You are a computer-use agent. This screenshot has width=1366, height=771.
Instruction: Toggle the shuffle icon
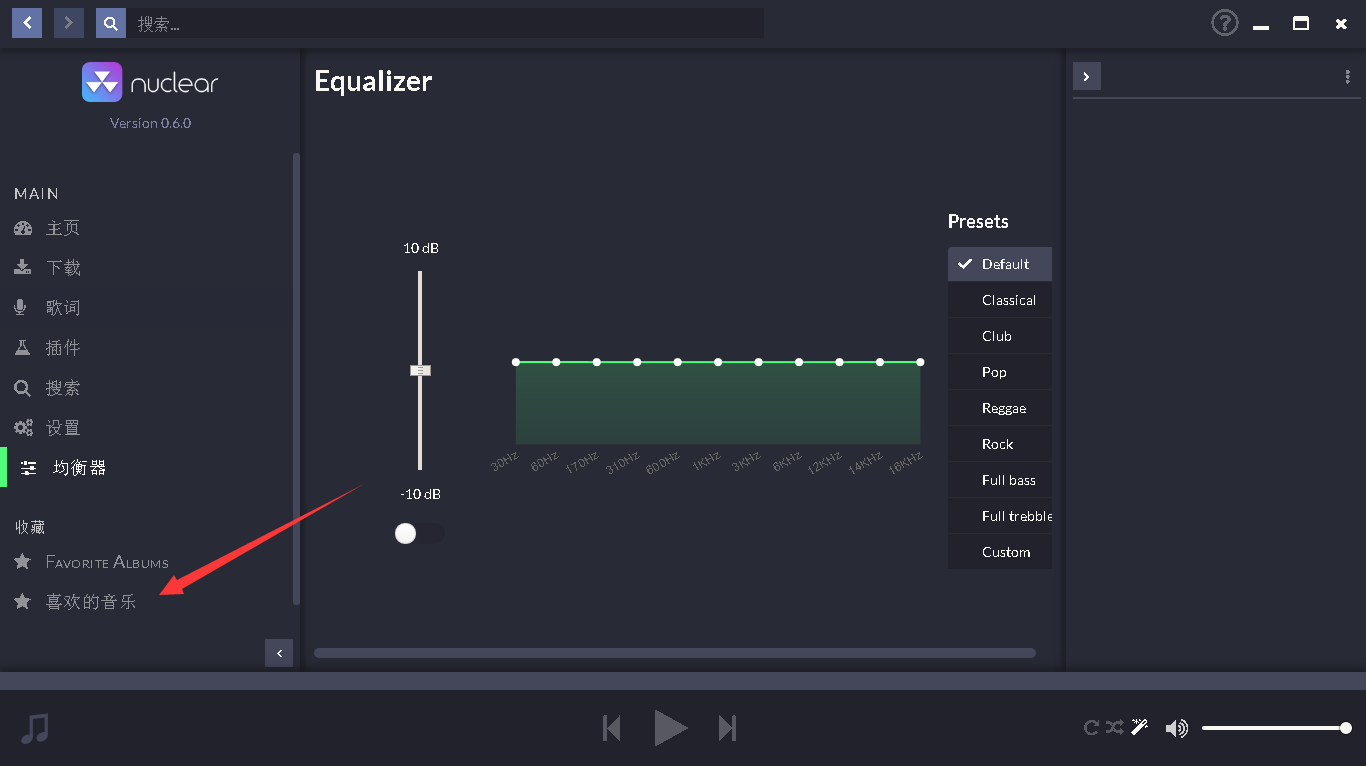click(x=1115, y=727)
